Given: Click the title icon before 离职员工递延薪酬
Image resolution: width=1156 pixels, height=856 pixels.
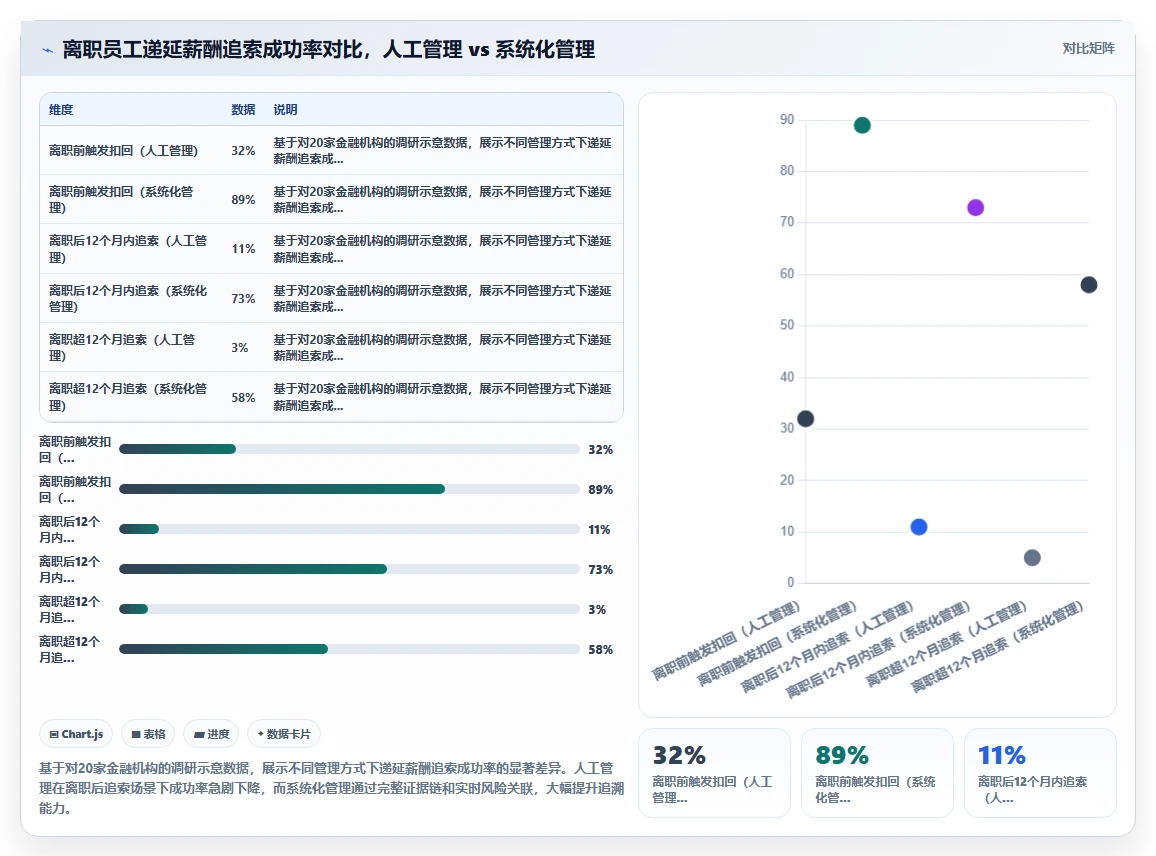Looking at the screenshot, I should 47,50.
